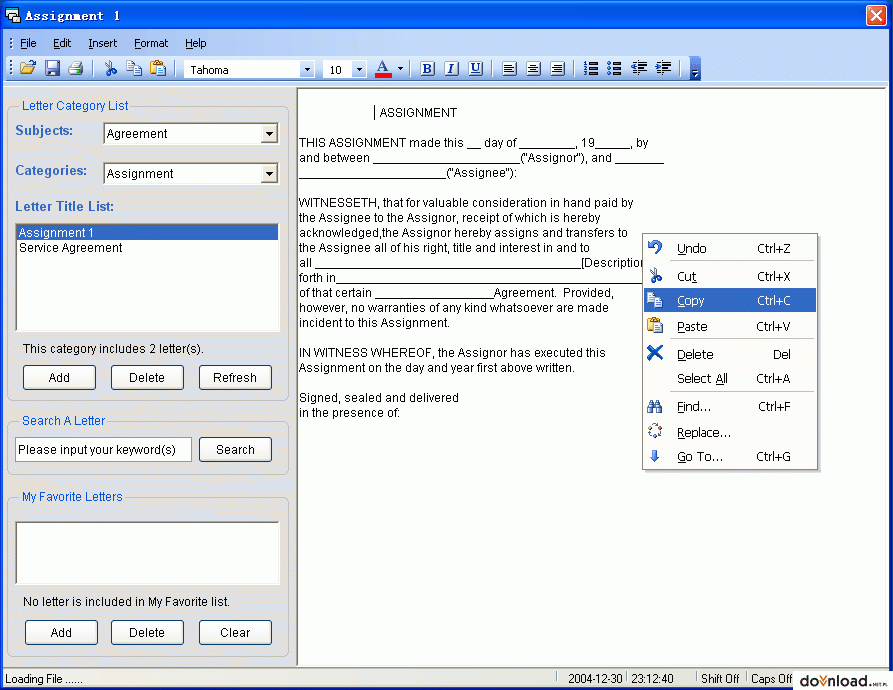This screenshot has height=690, width=893.
Task: Expand the Subjects dropdown set to Agreement
Action: tap(269, 134)
